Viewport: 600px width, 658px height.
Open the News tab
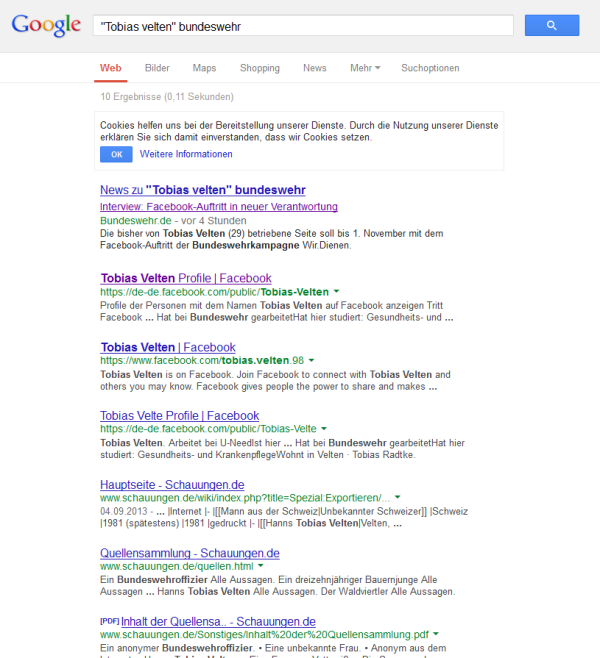(x=315, y=68)
